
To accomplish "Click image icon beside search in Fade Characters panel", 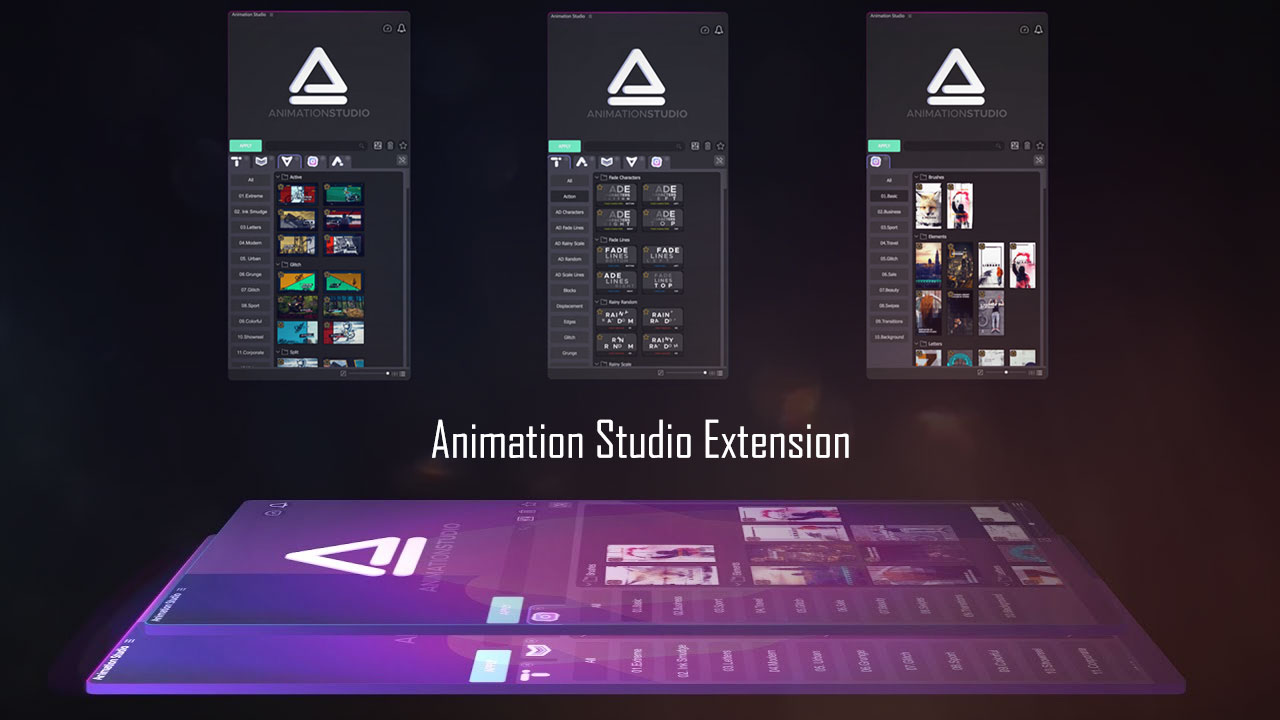I will tap(696, 145).
